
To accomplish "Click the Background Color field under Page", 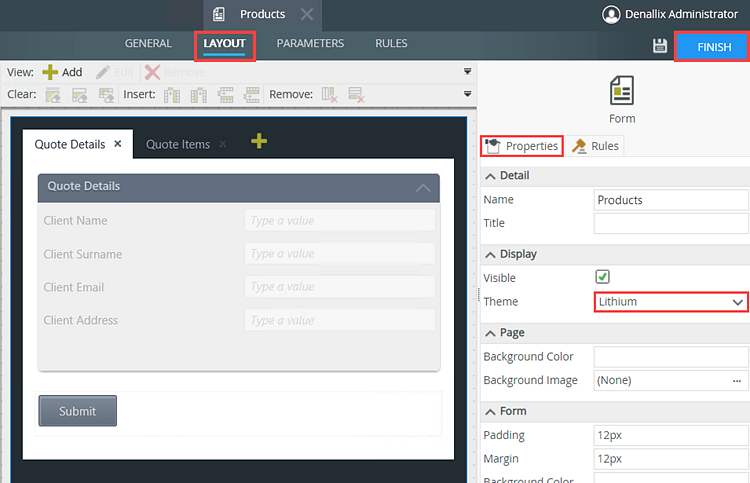I will [670, 357].
